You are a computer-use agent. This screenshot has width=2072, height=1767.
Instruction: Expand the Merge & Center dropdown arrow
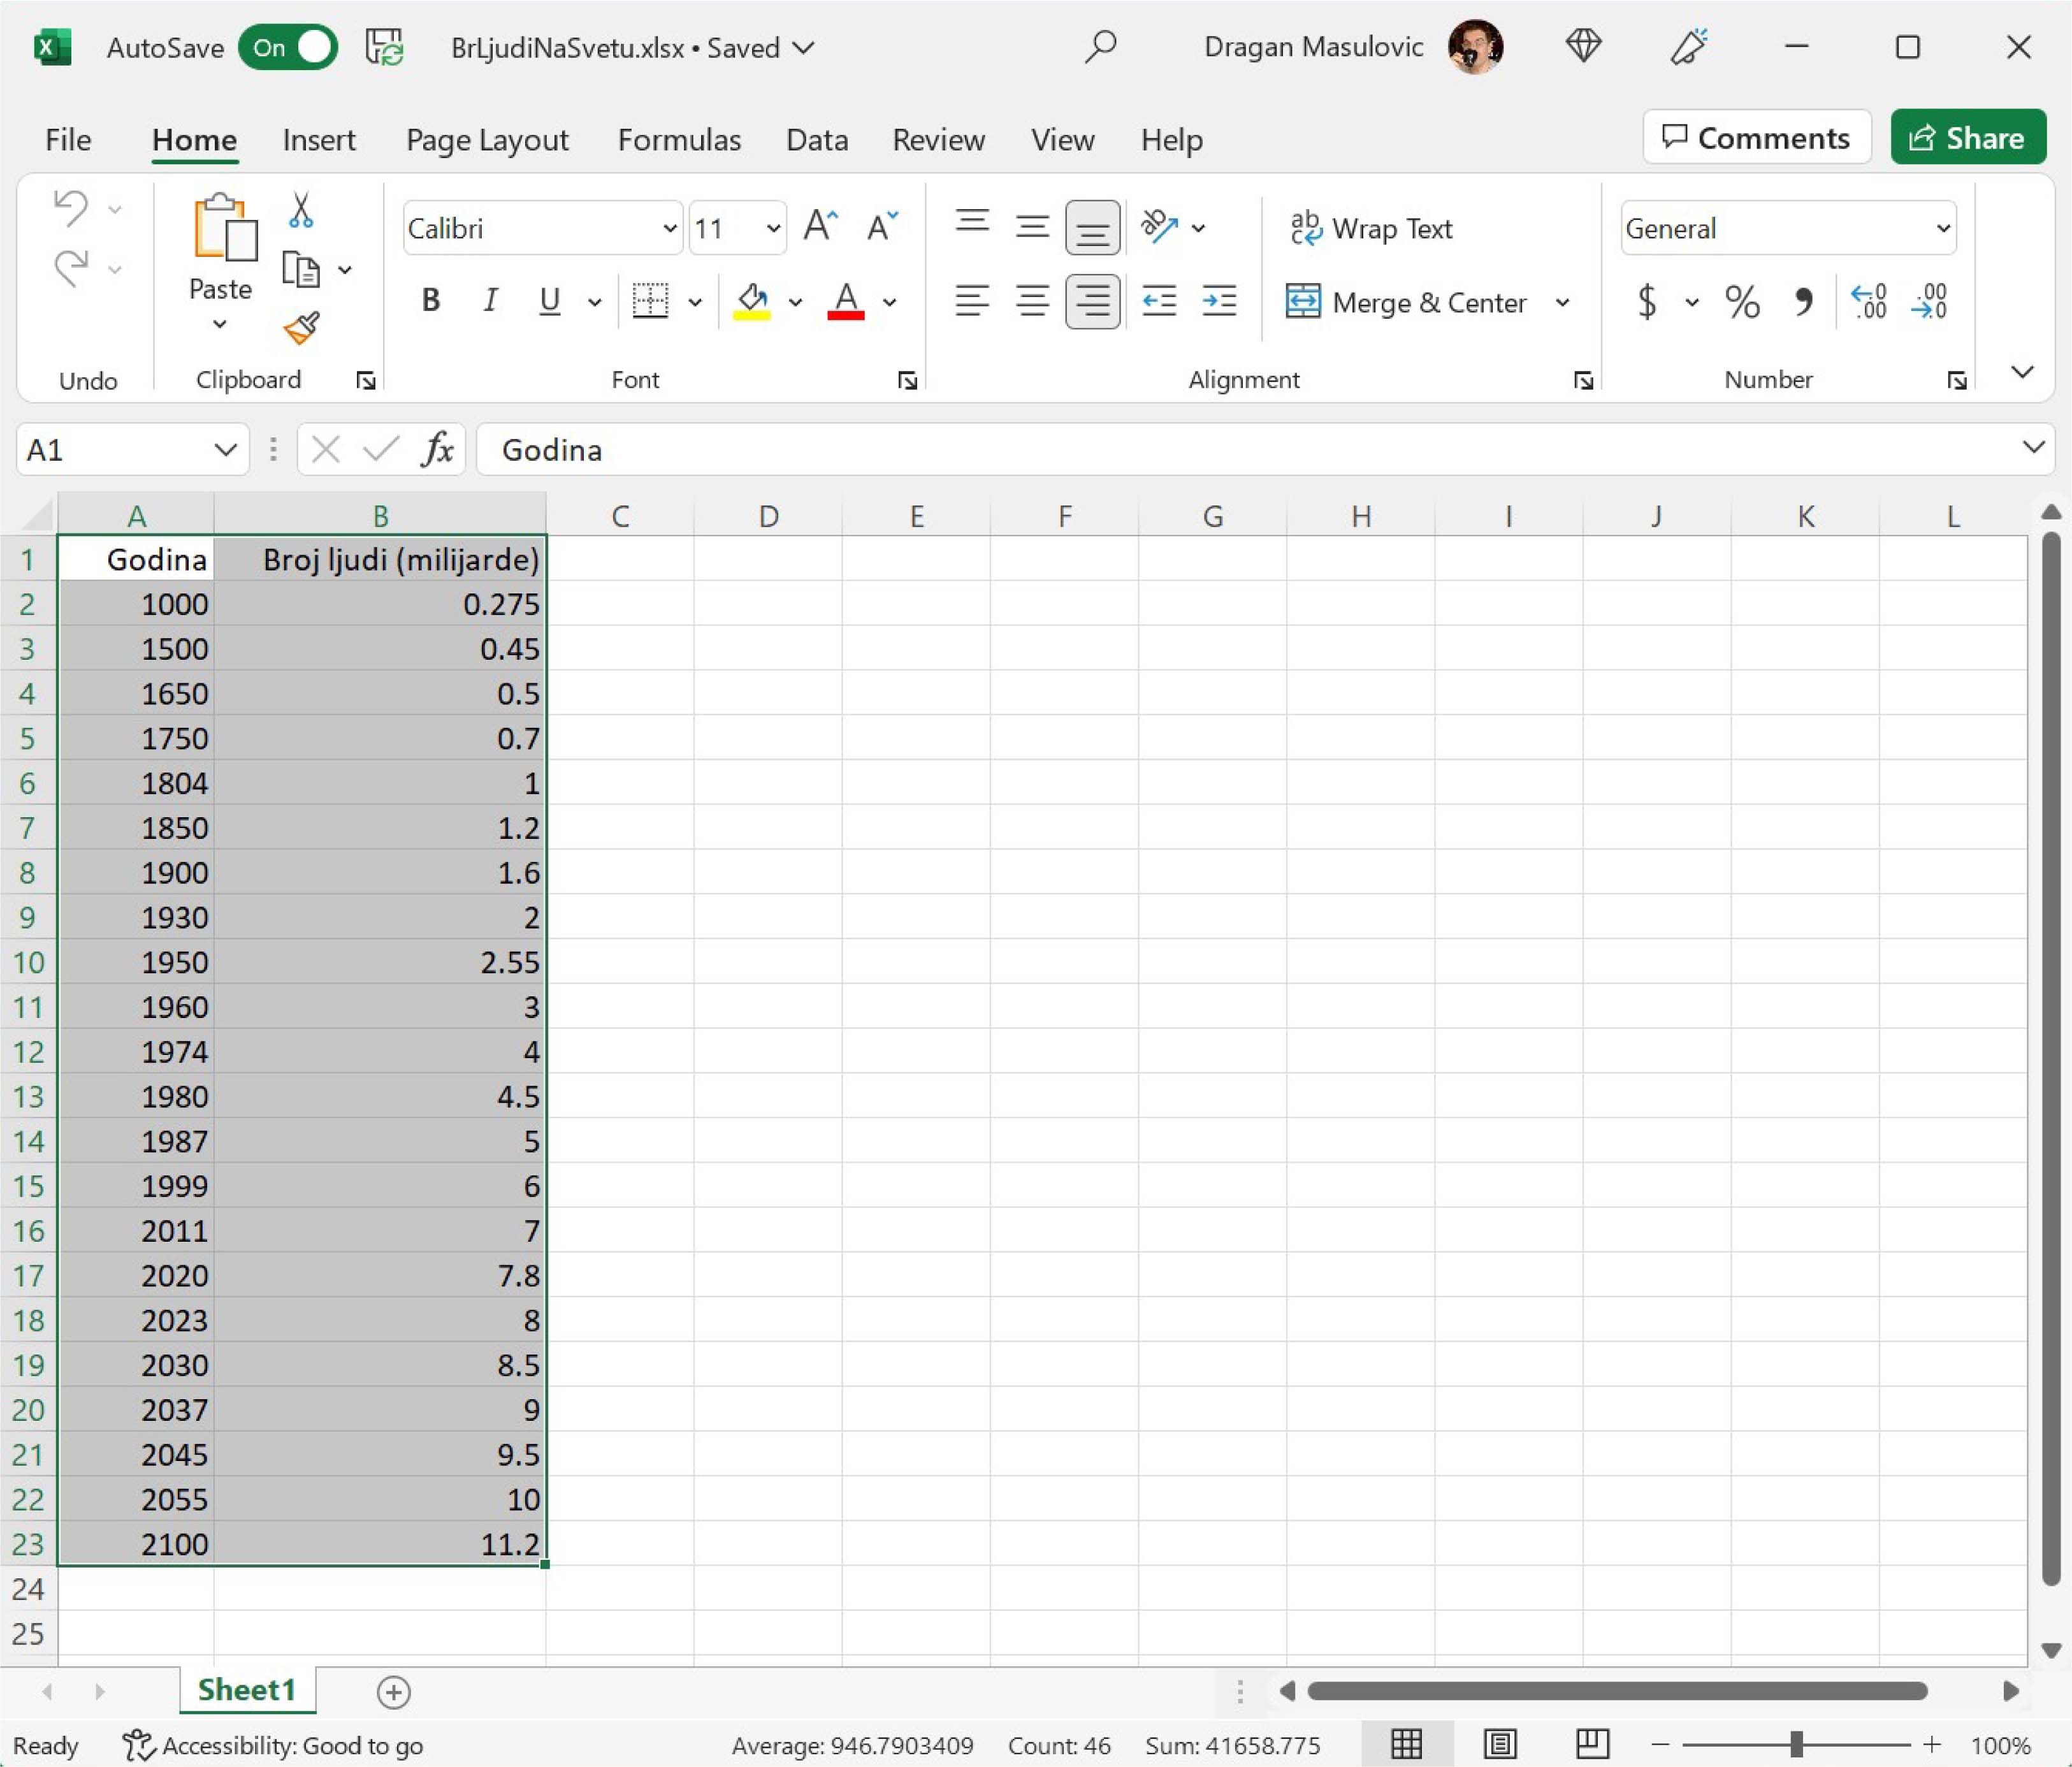[1562, 302]
